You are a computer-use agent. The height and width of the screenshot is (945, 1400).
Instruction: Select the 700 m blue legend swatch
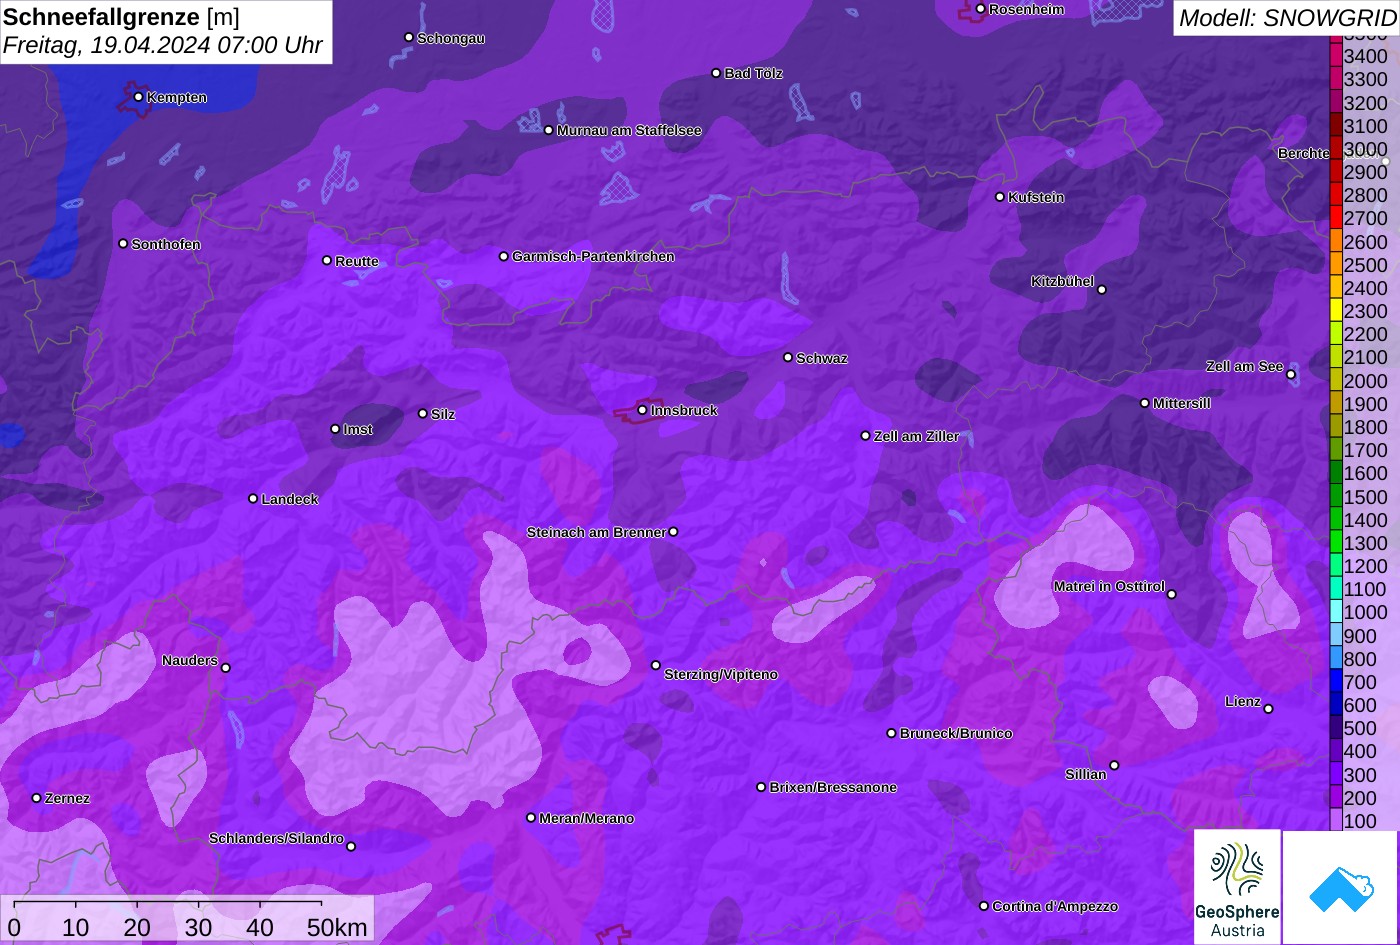click(x=1336, y=682)
